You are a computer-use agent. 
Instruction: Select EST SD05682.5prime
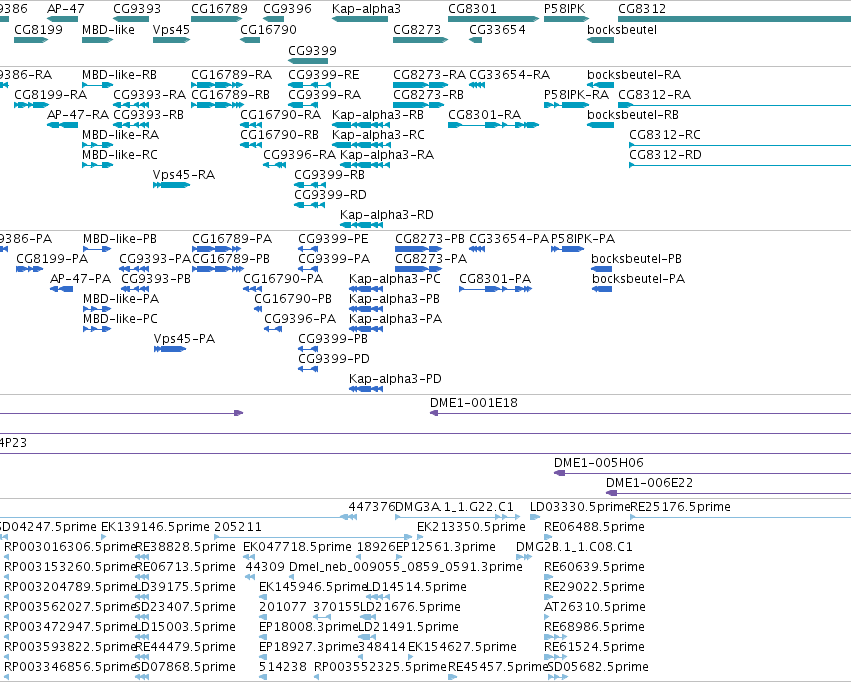tap(598, 667)
